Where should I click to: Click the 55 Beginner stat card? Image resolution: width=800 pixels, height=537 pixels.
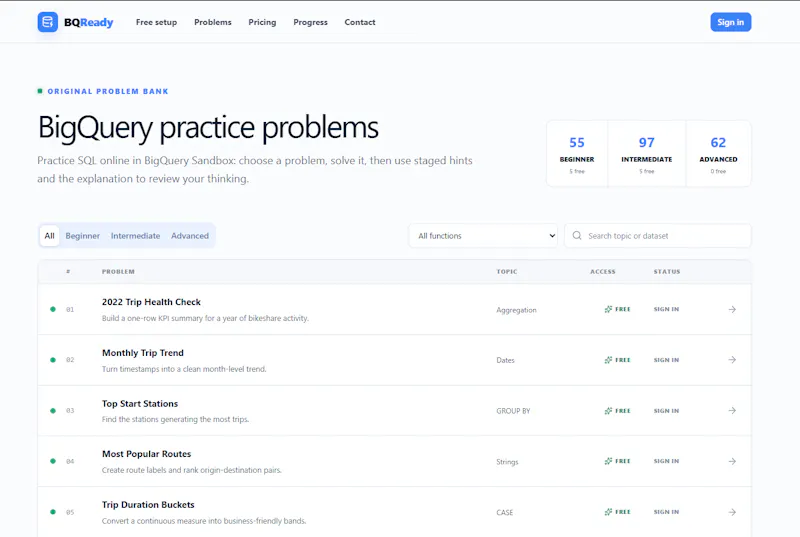tap(577, 154)
